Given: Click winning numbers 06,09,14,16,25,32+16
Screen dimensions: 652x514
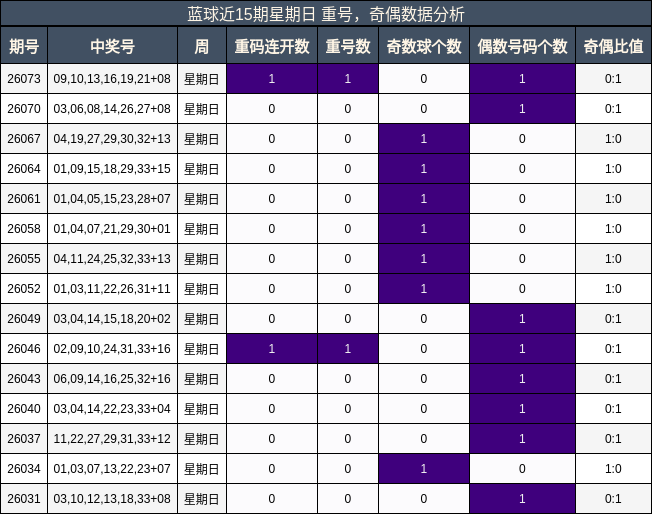Looking at the screenshot, I should pos(112,378).
